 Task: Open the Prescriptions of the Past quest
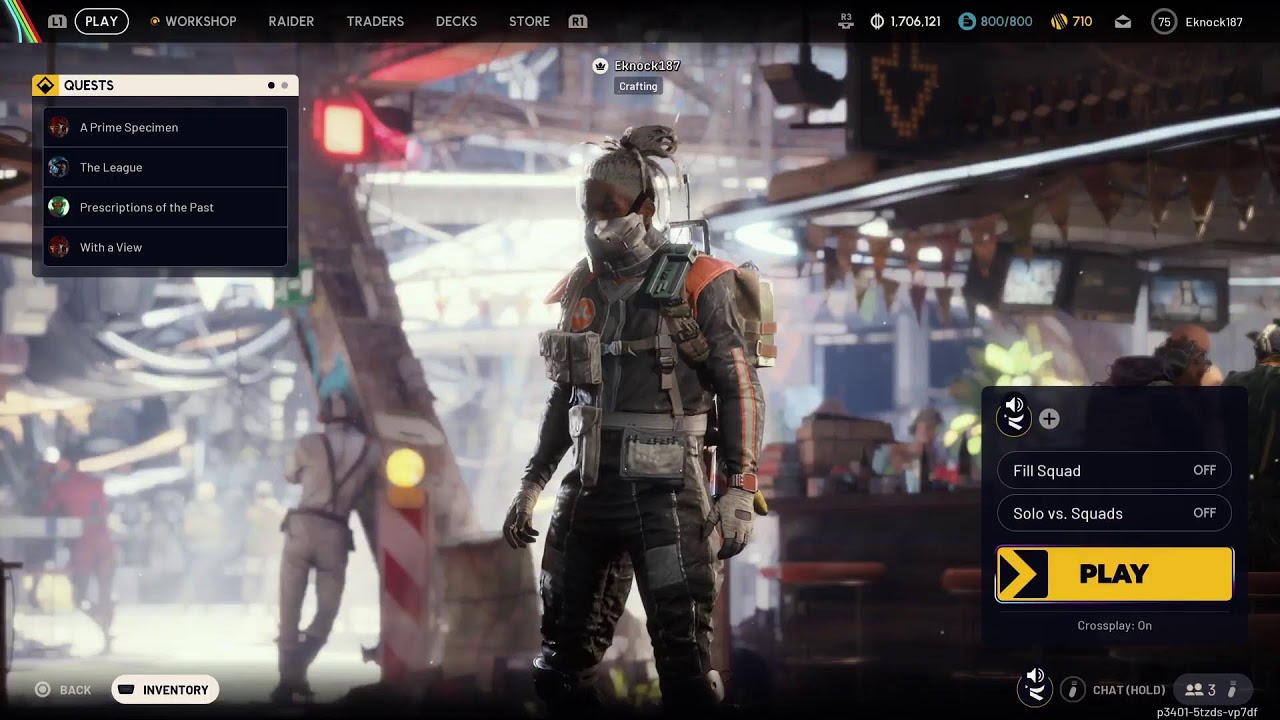coord(165,207)
